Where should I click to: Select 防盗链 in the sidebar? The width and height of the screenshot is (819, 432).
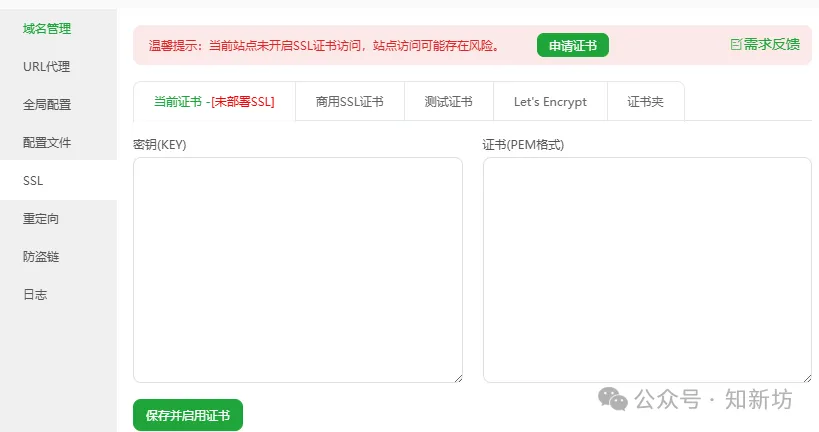pos(41,256)
